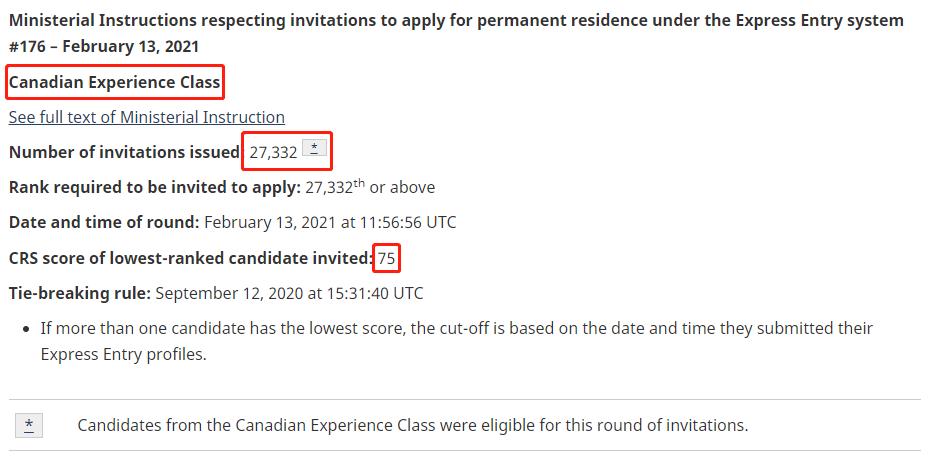Click the CRS score of lowest-ranked candidate label

[190, 258]
